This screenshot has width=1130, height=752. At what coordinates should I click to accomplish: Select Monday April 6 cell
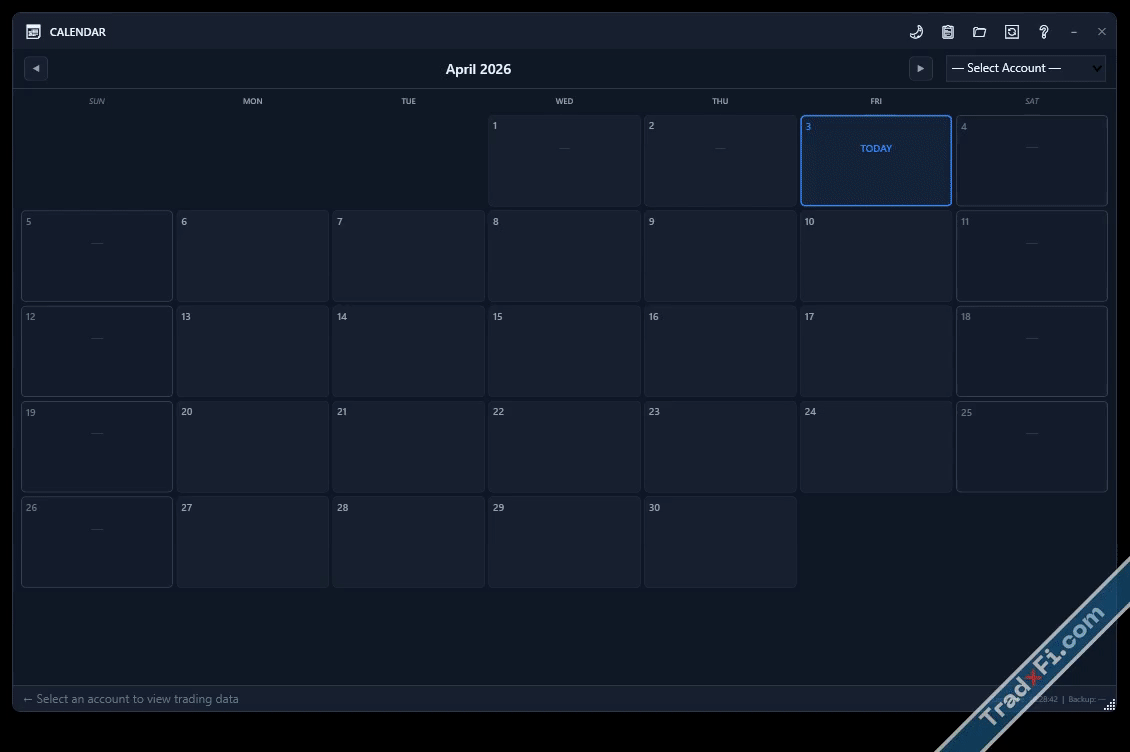[x=253, y=256]
